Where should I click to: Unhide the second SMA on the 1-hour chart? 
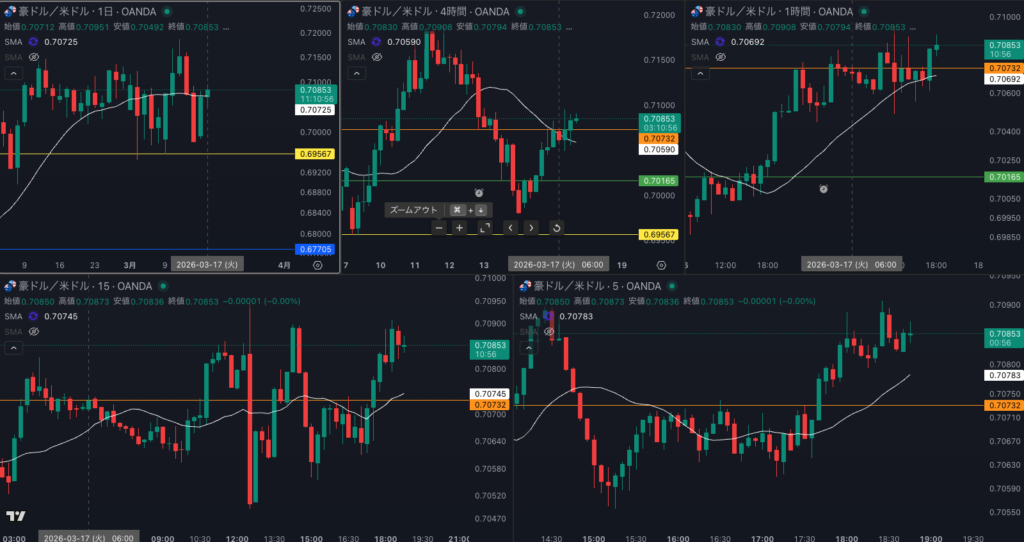720,58
